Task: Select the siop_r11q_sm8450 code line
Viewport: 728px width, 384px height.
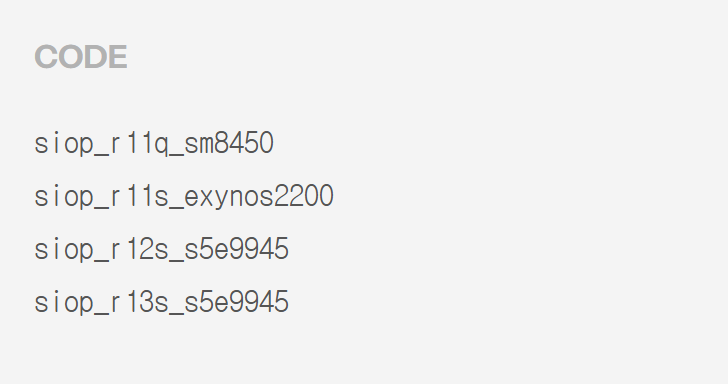Action: [154, 143]
